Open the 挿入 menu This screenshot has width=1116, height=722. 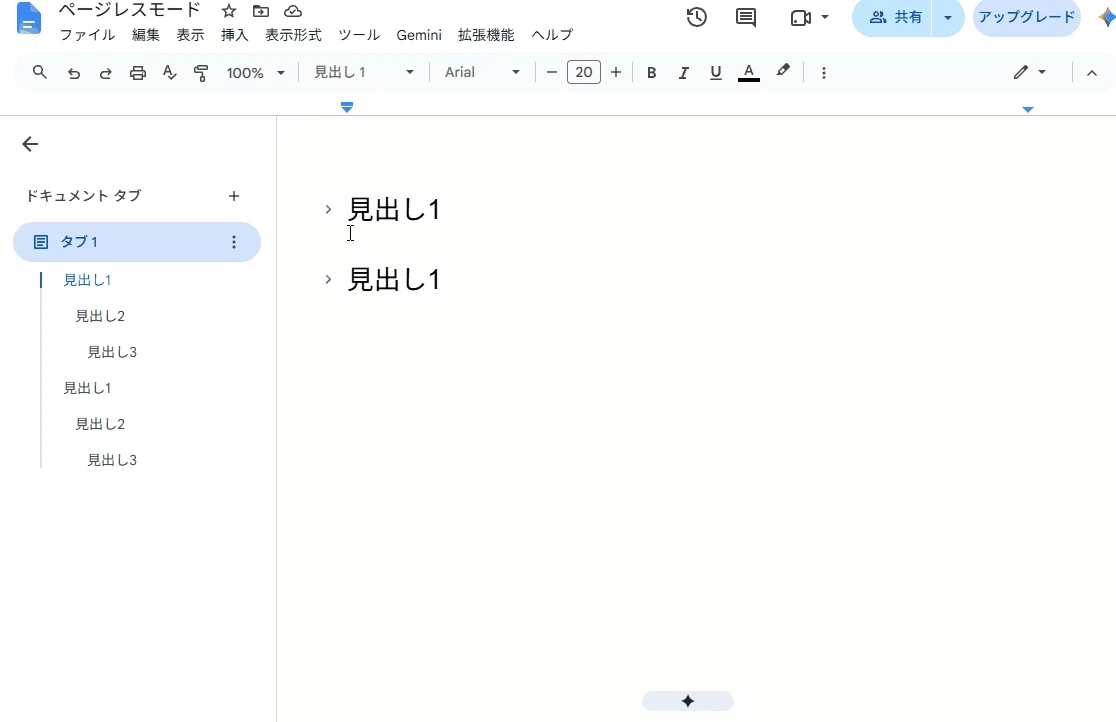234,35
